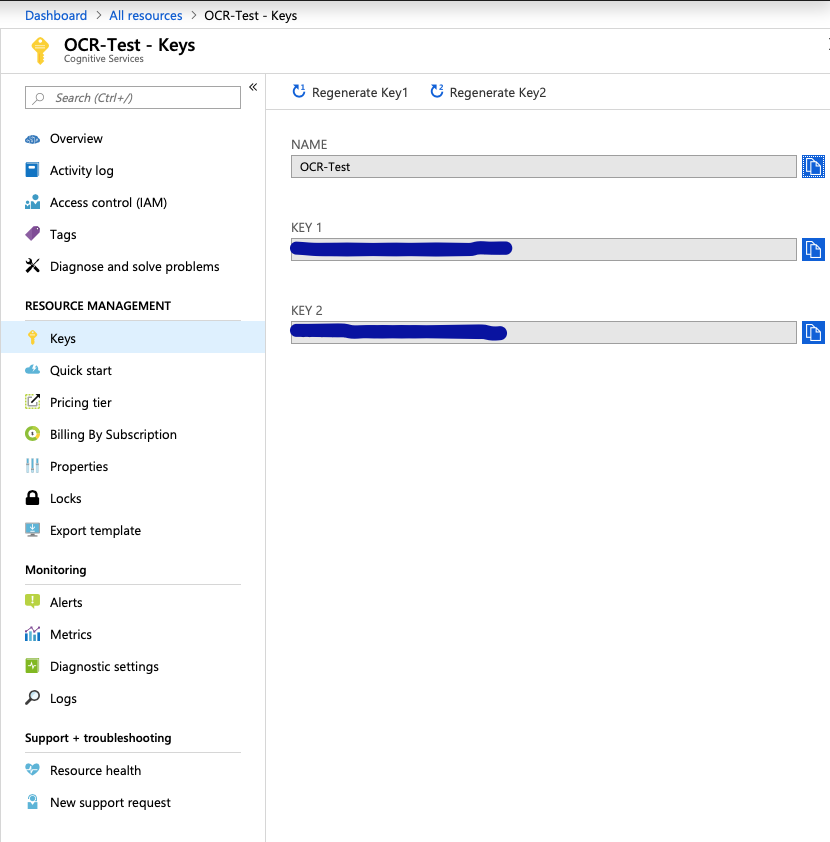Click OCR-Test - Keys breadcrumb text
830x842 pixels.
pos(250,16)
